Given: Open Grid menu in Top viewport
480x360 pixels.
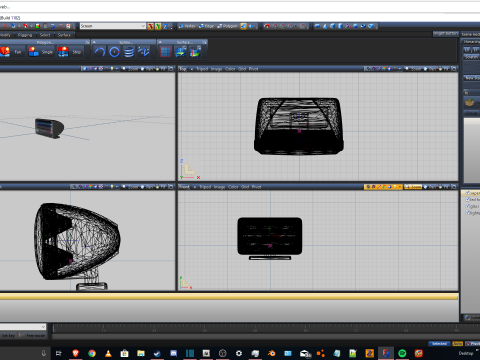Looking at the screenshot, I should 242,69.
